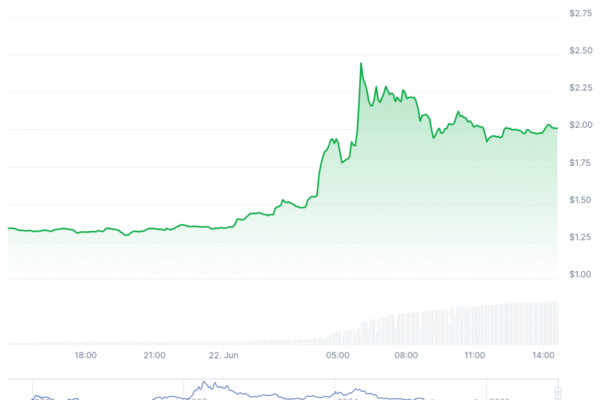This screenshot has width=600, height=400.
Task: Select the 08:00 time axis label
Action: (406, 355)
